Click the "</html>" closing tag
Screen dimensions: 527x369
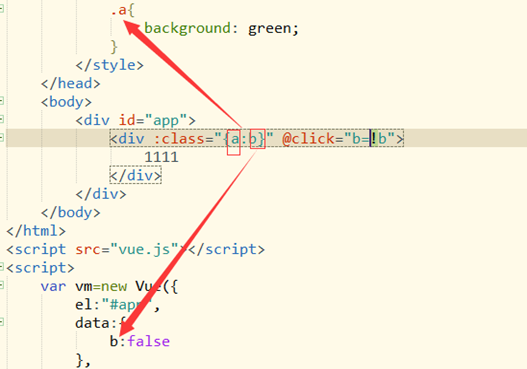click(x=36, y=231)
